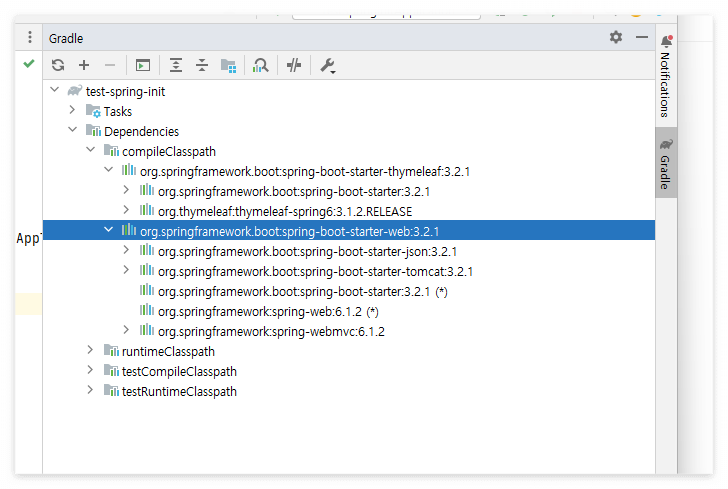728x489 pixels.
Task: Select runtimeClasspath configuration
Action: (349, 351)
